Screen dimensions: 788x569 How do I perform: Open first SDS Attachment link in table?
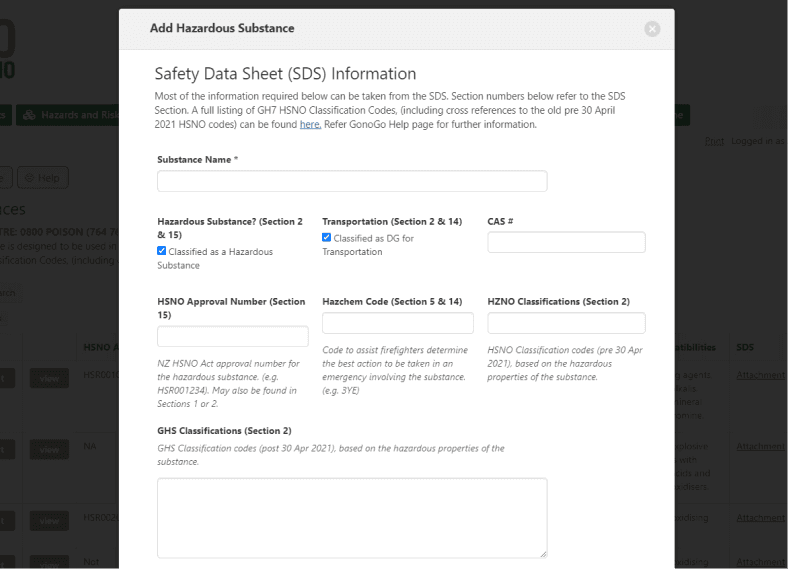click(x=760, y=375)
